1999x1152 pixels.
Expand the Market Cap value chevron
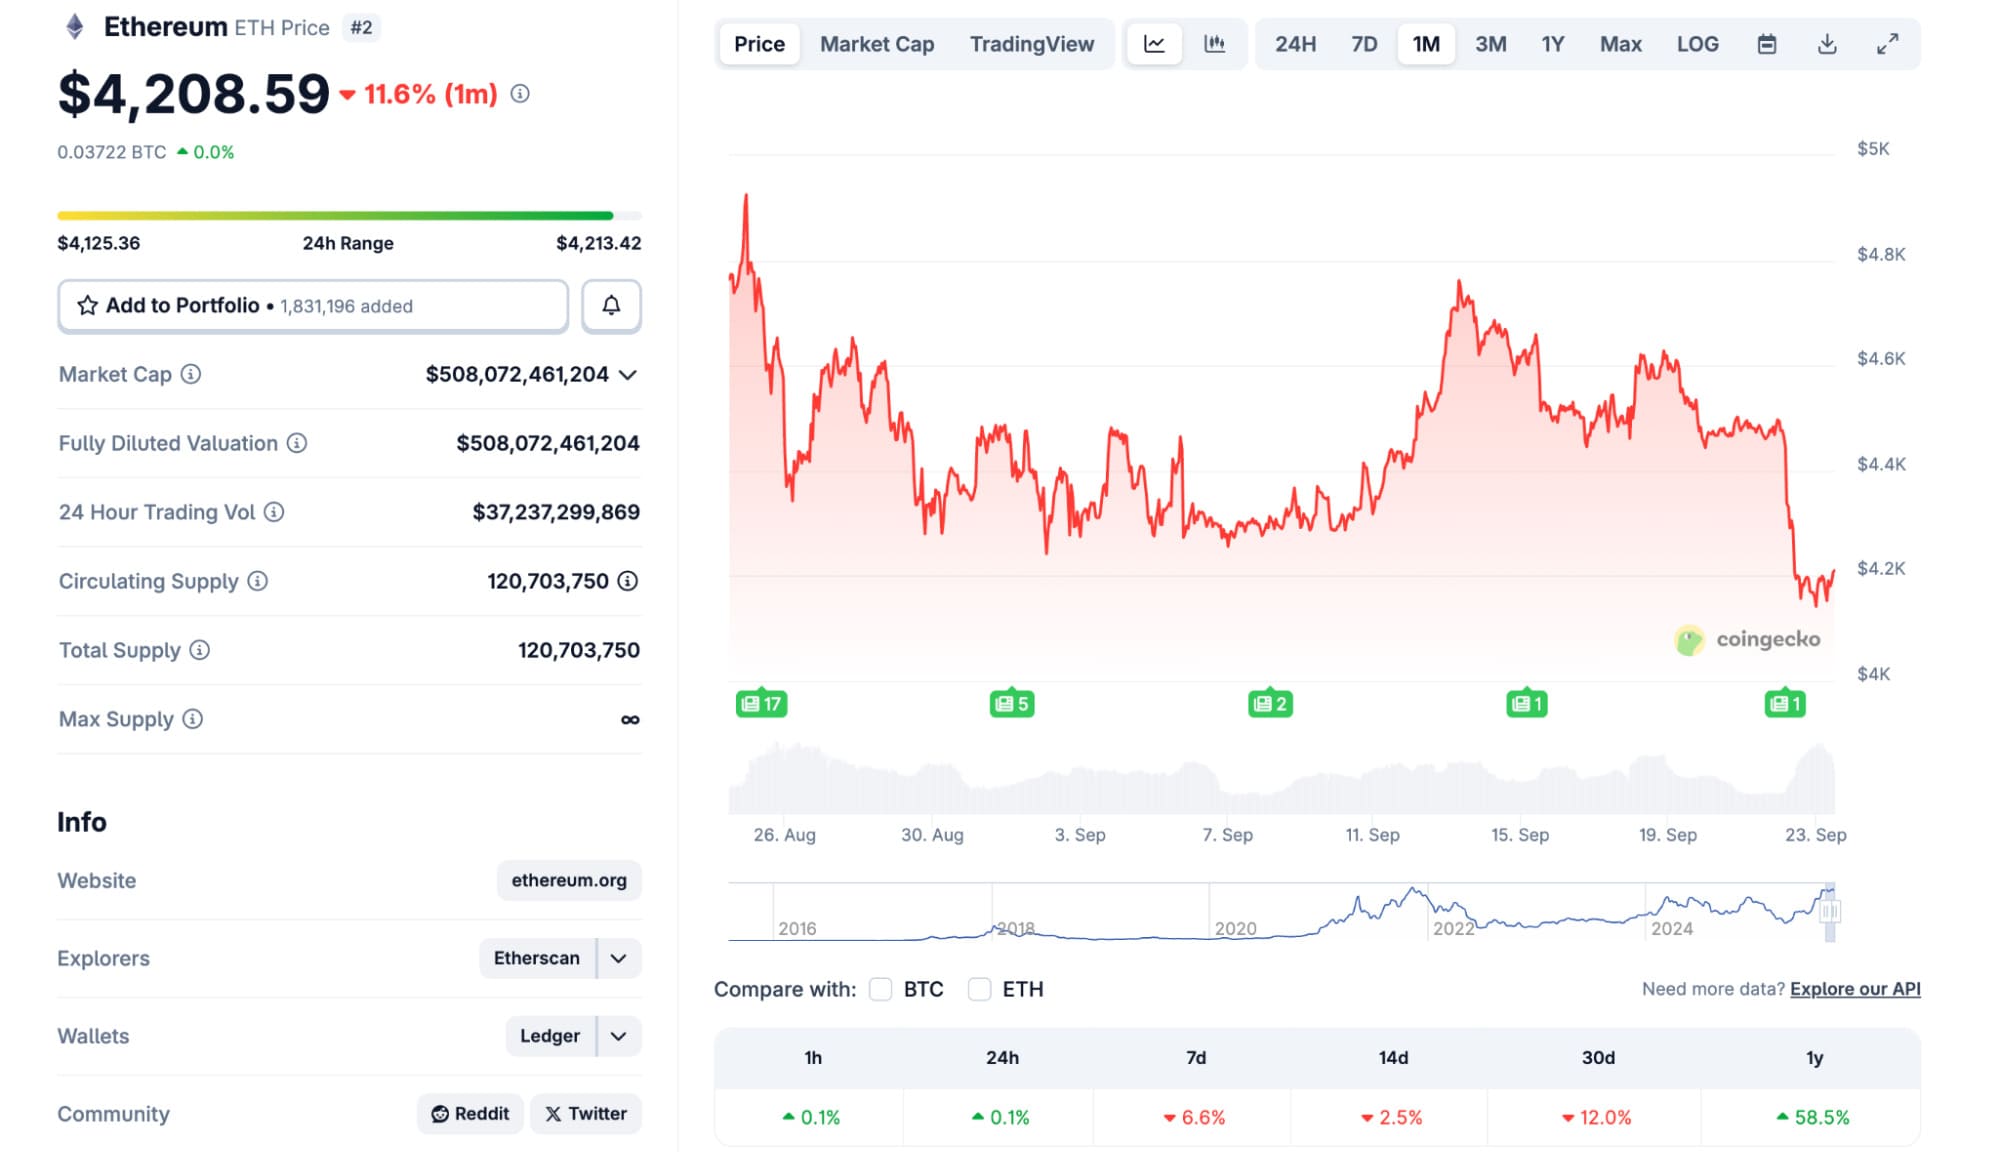click(x=628, y=375)
